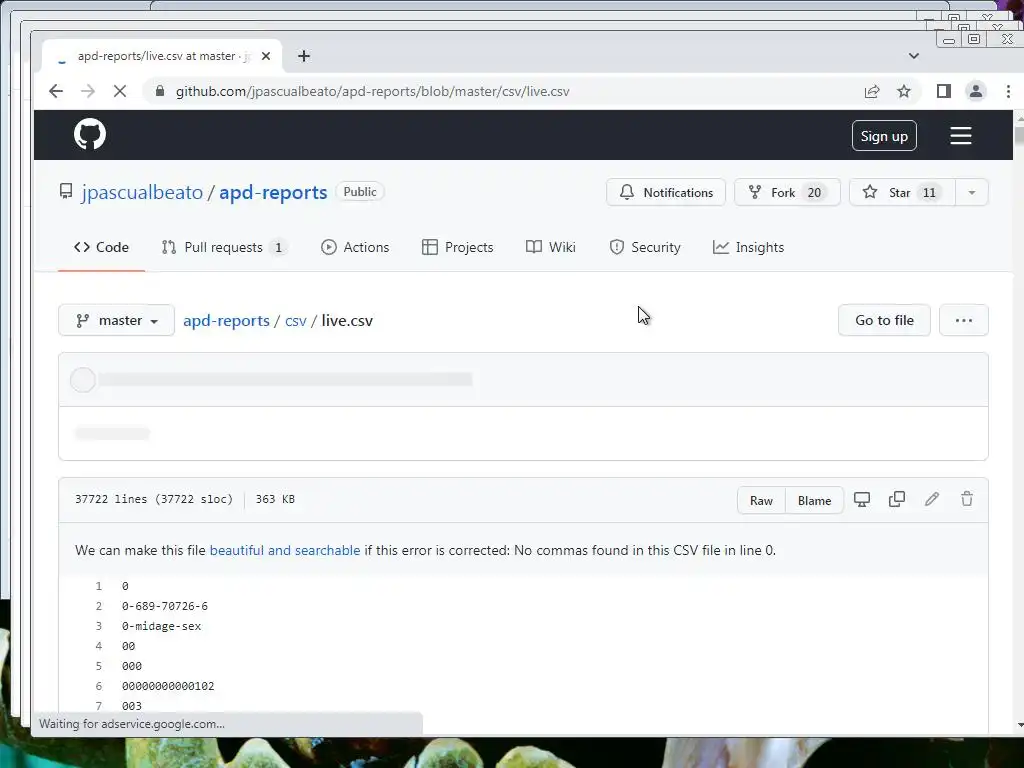Screen dimensions: 1024x768
Task: Open file in GitHub Desktop icon
Action: pyautogui.click(x=862, y=500)
